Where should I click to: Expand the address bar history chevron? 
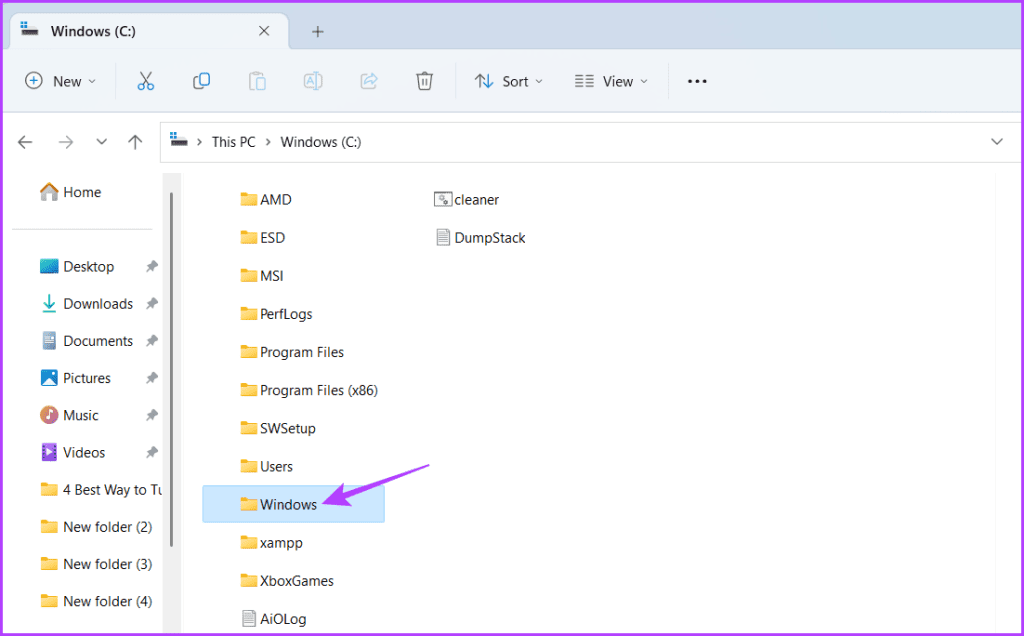(x=997, y=142)
